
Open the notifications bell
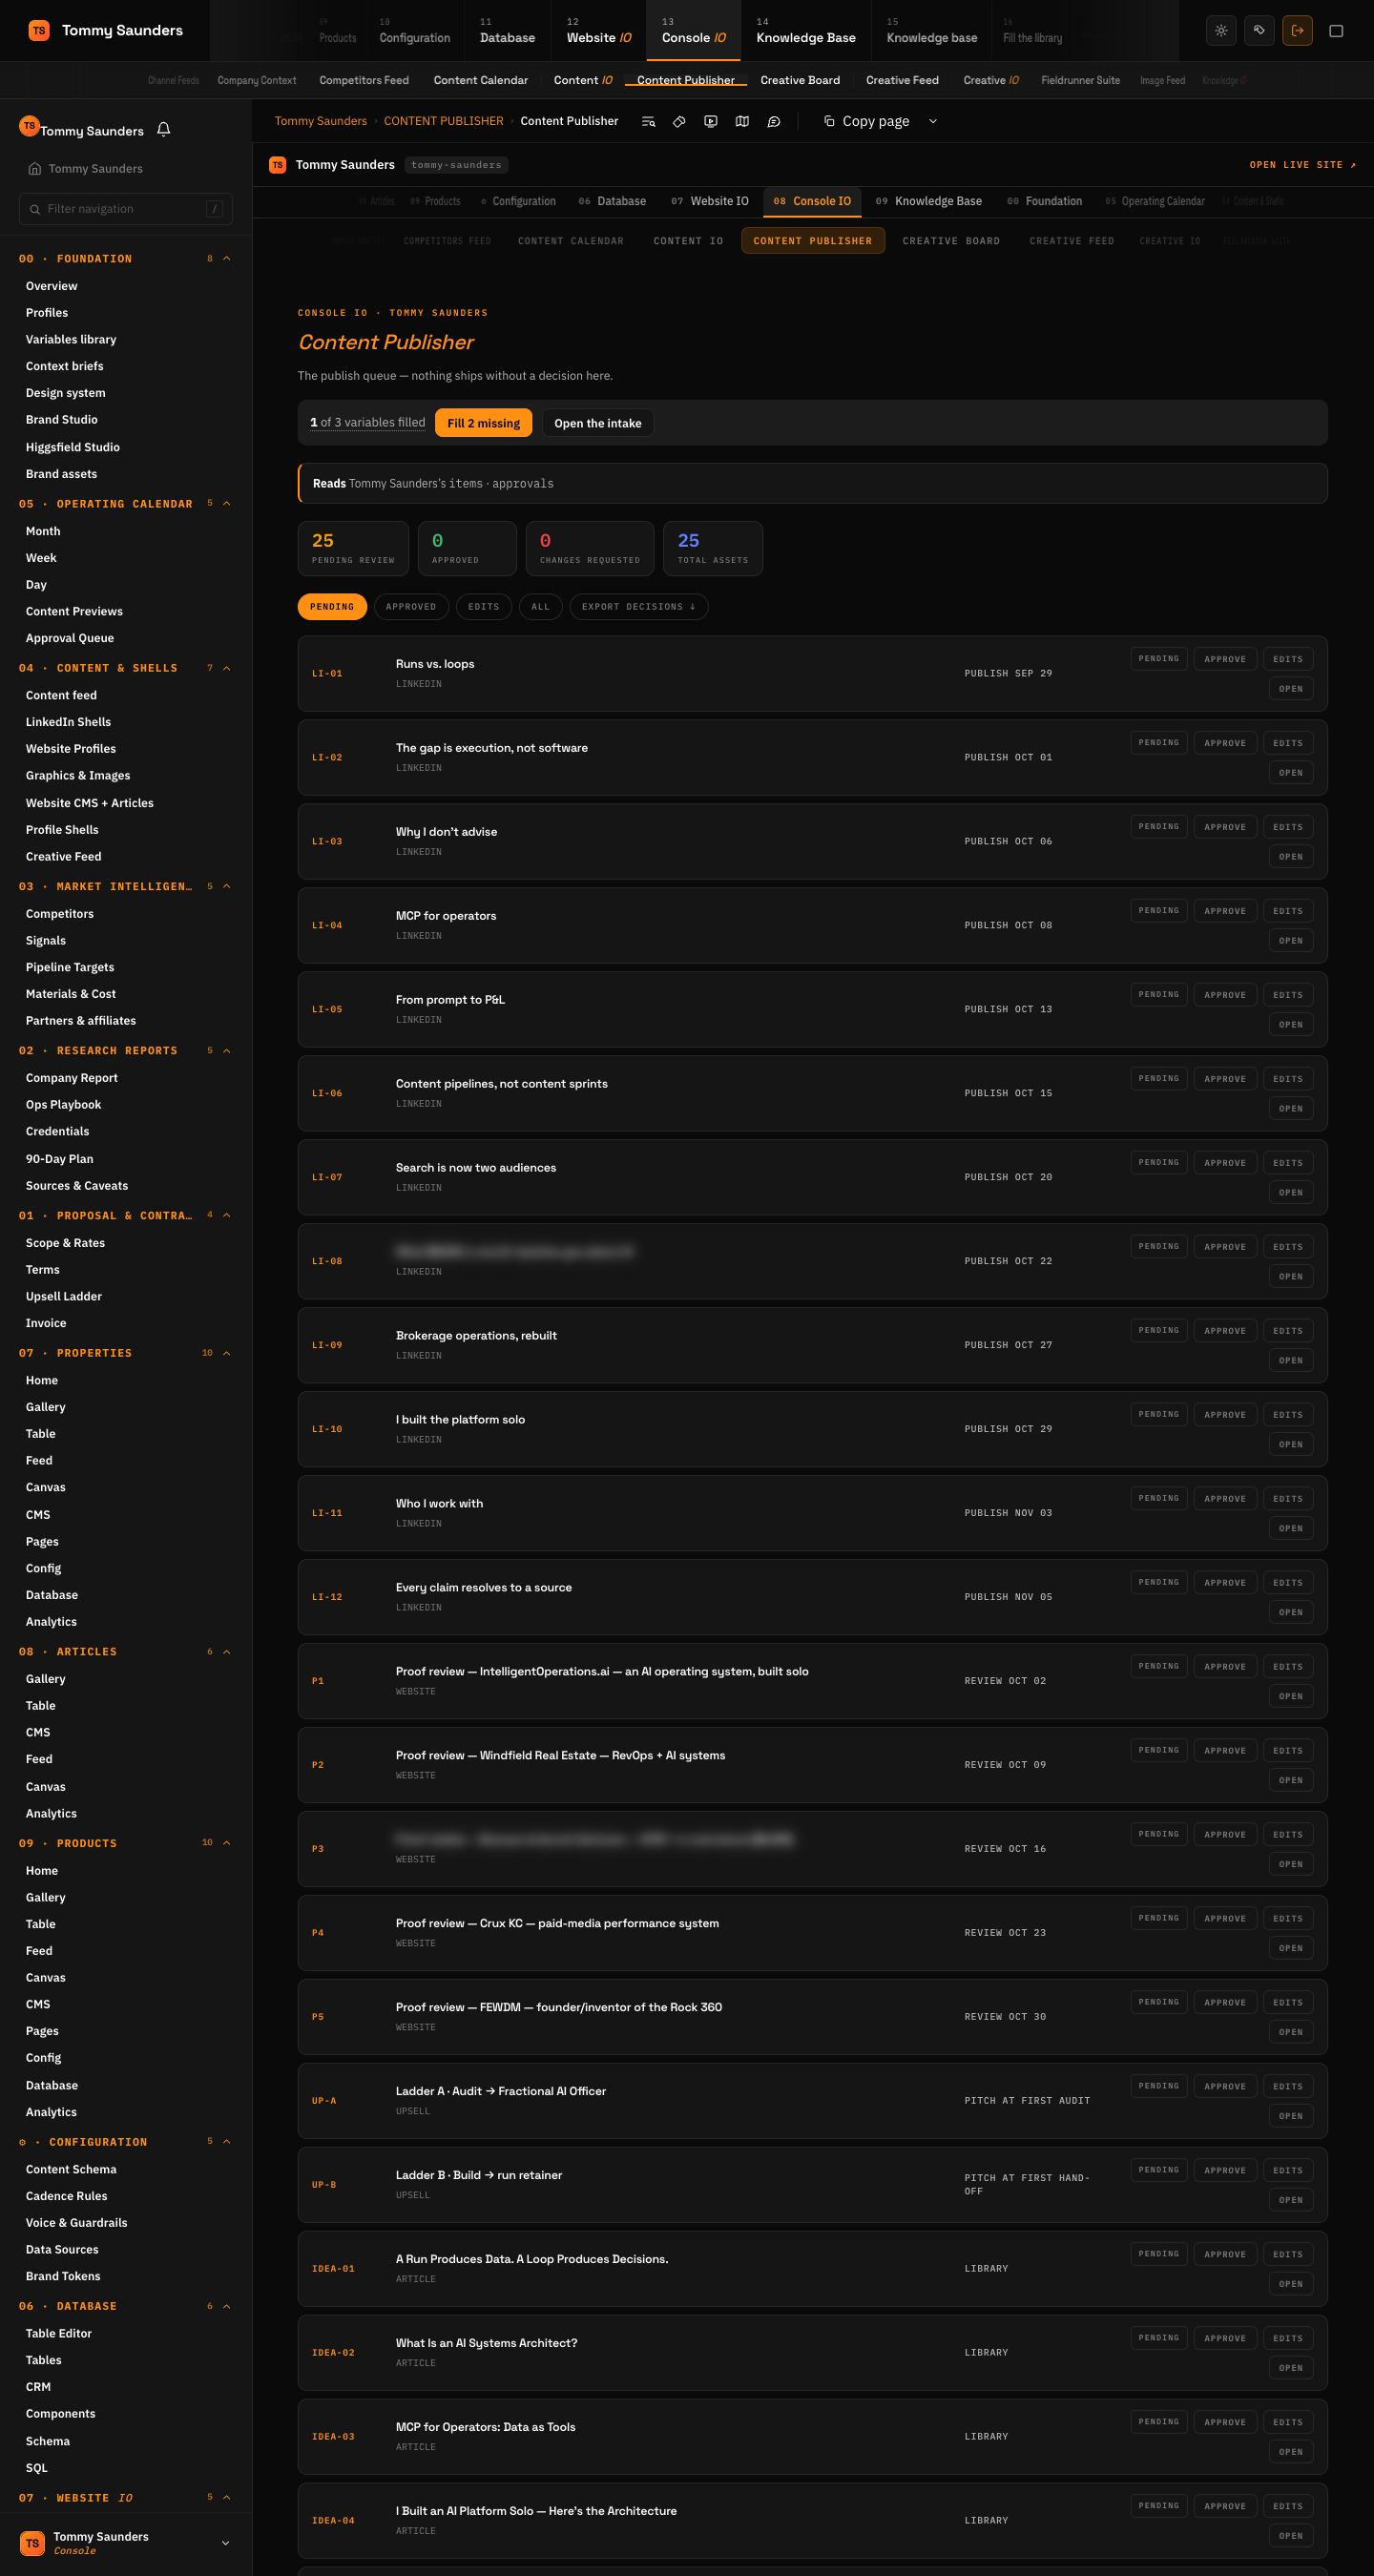164,130
